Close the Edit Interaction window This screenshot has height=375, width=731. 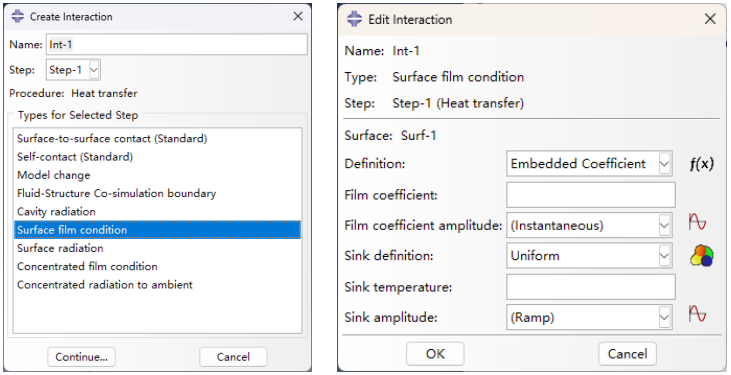(710, 19)
